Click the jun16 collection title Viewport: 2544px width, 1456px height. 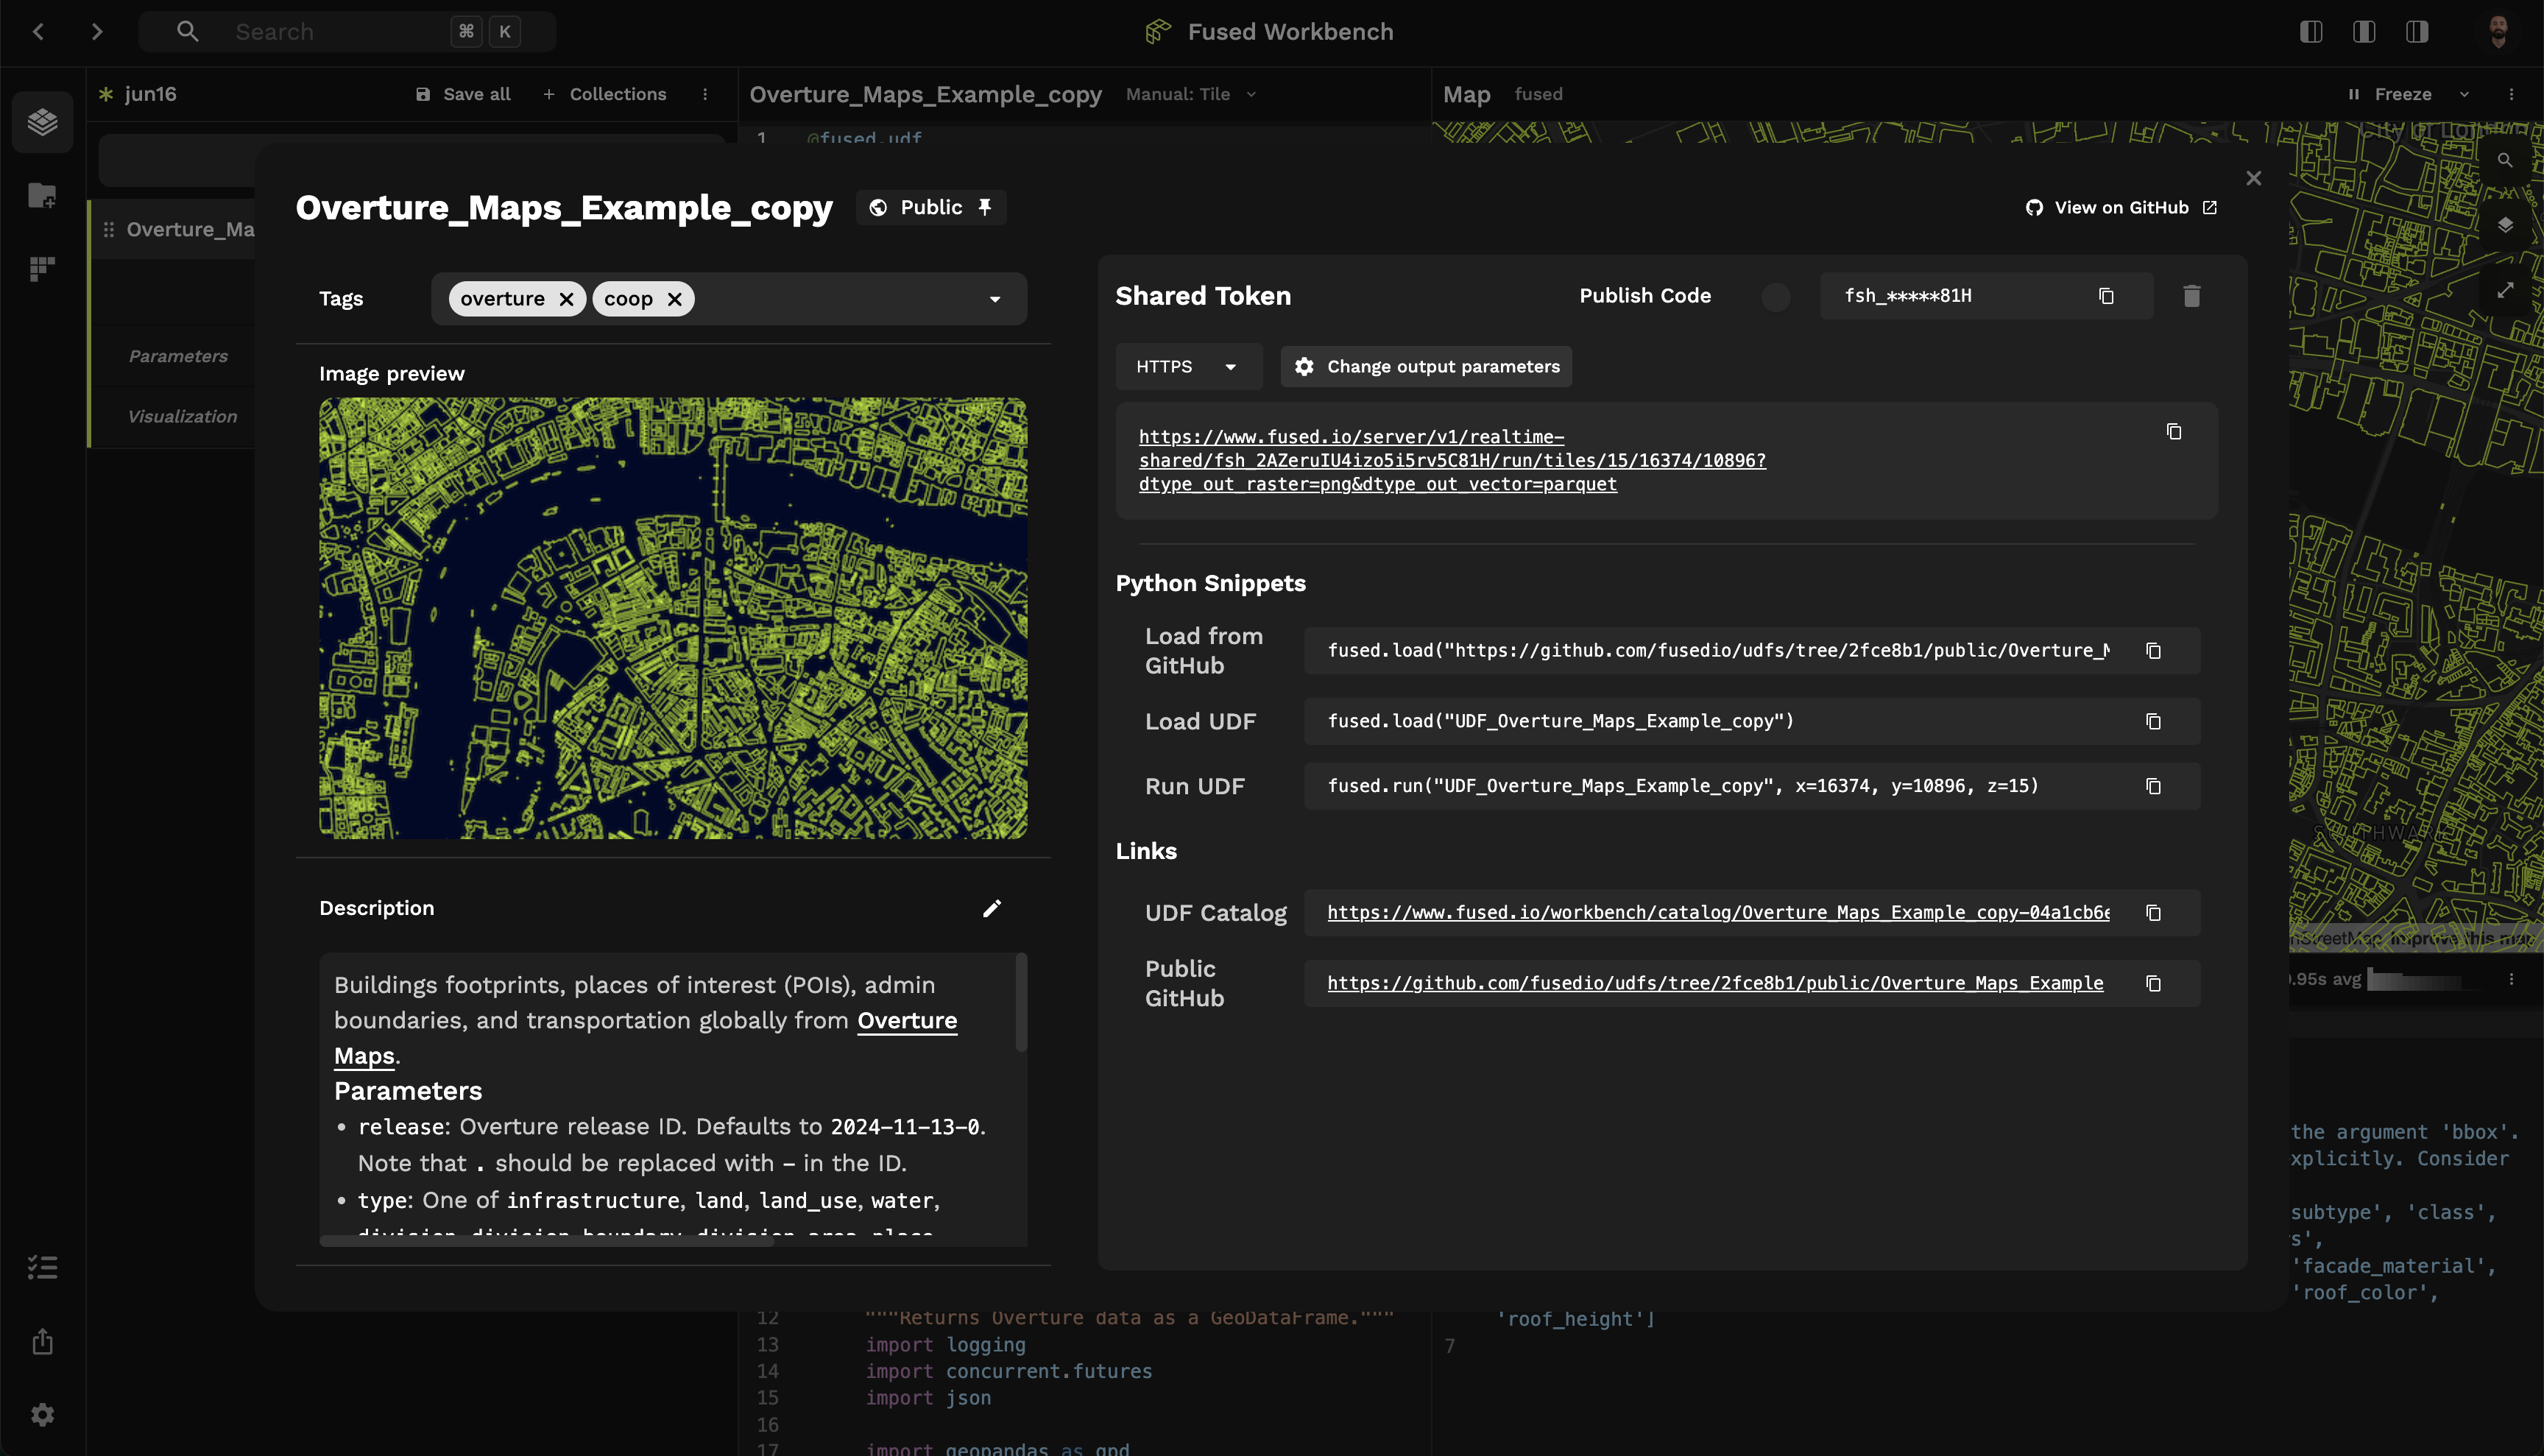[x=150, y=94]
